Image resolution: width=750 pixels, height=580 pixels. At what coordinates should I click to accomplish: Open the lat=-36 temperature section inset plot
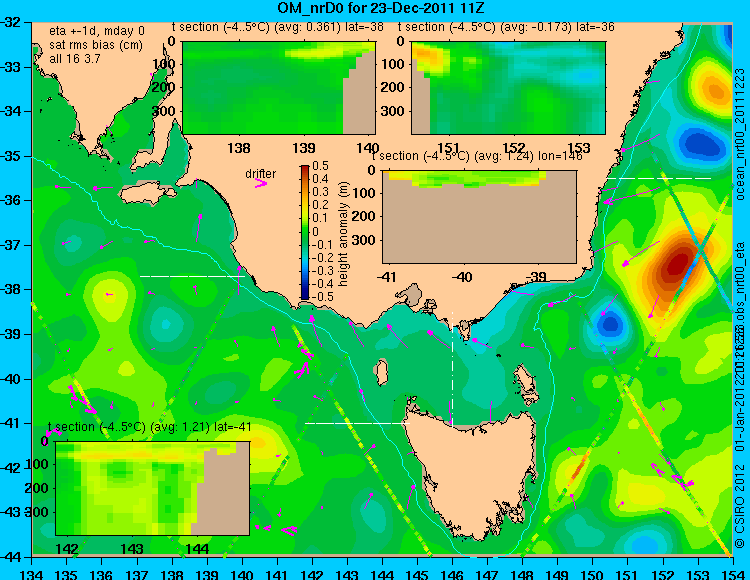point(508,88)
